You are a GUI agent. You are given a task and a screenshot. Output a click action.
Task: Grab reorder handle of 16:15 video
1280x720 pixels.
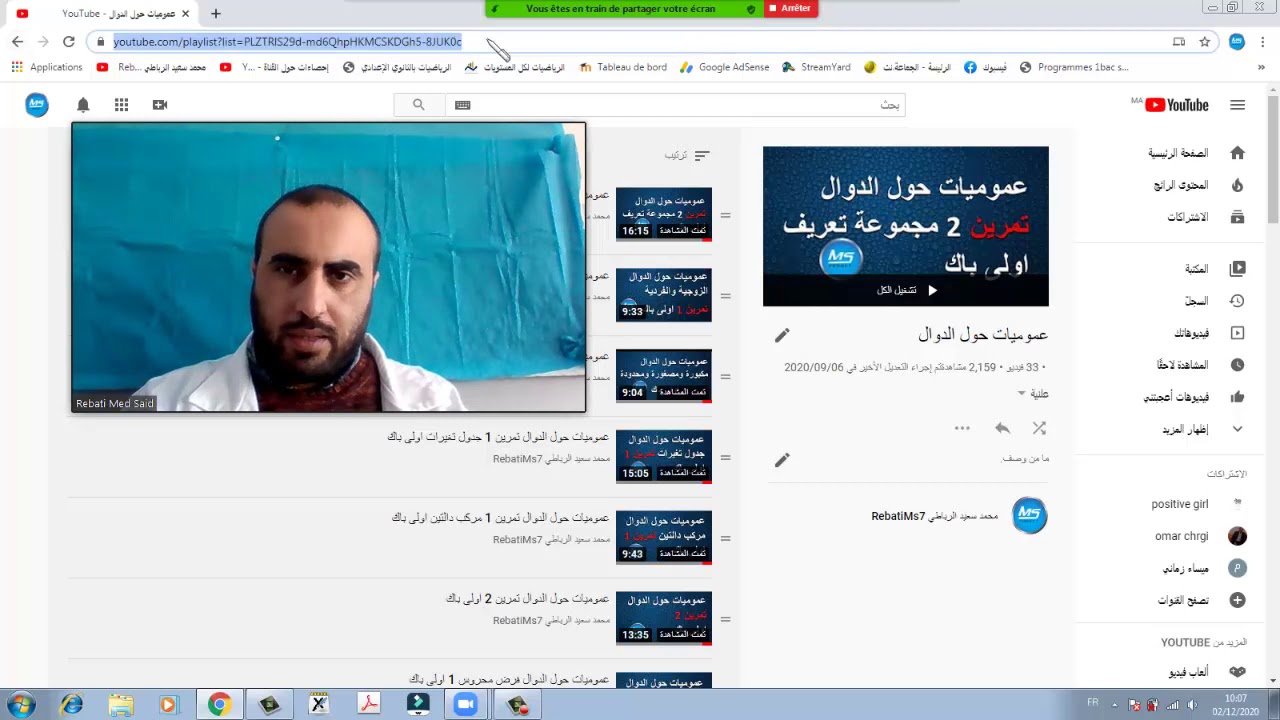726,214
